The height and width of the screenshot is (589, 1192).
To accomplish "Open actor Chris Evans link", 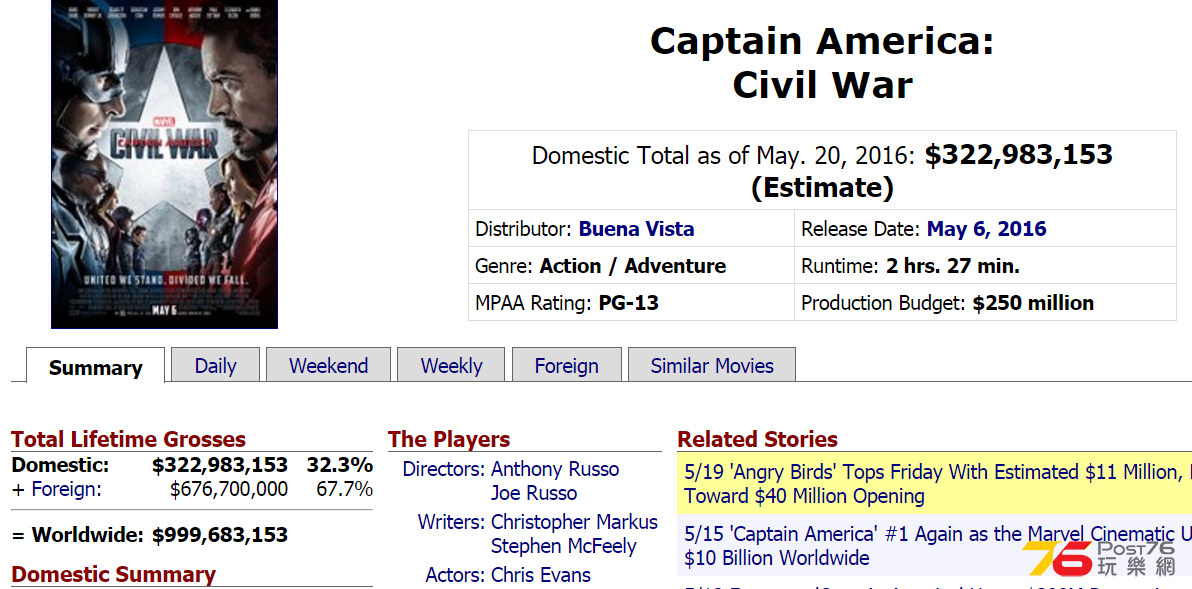I will (x=541, y=575).
